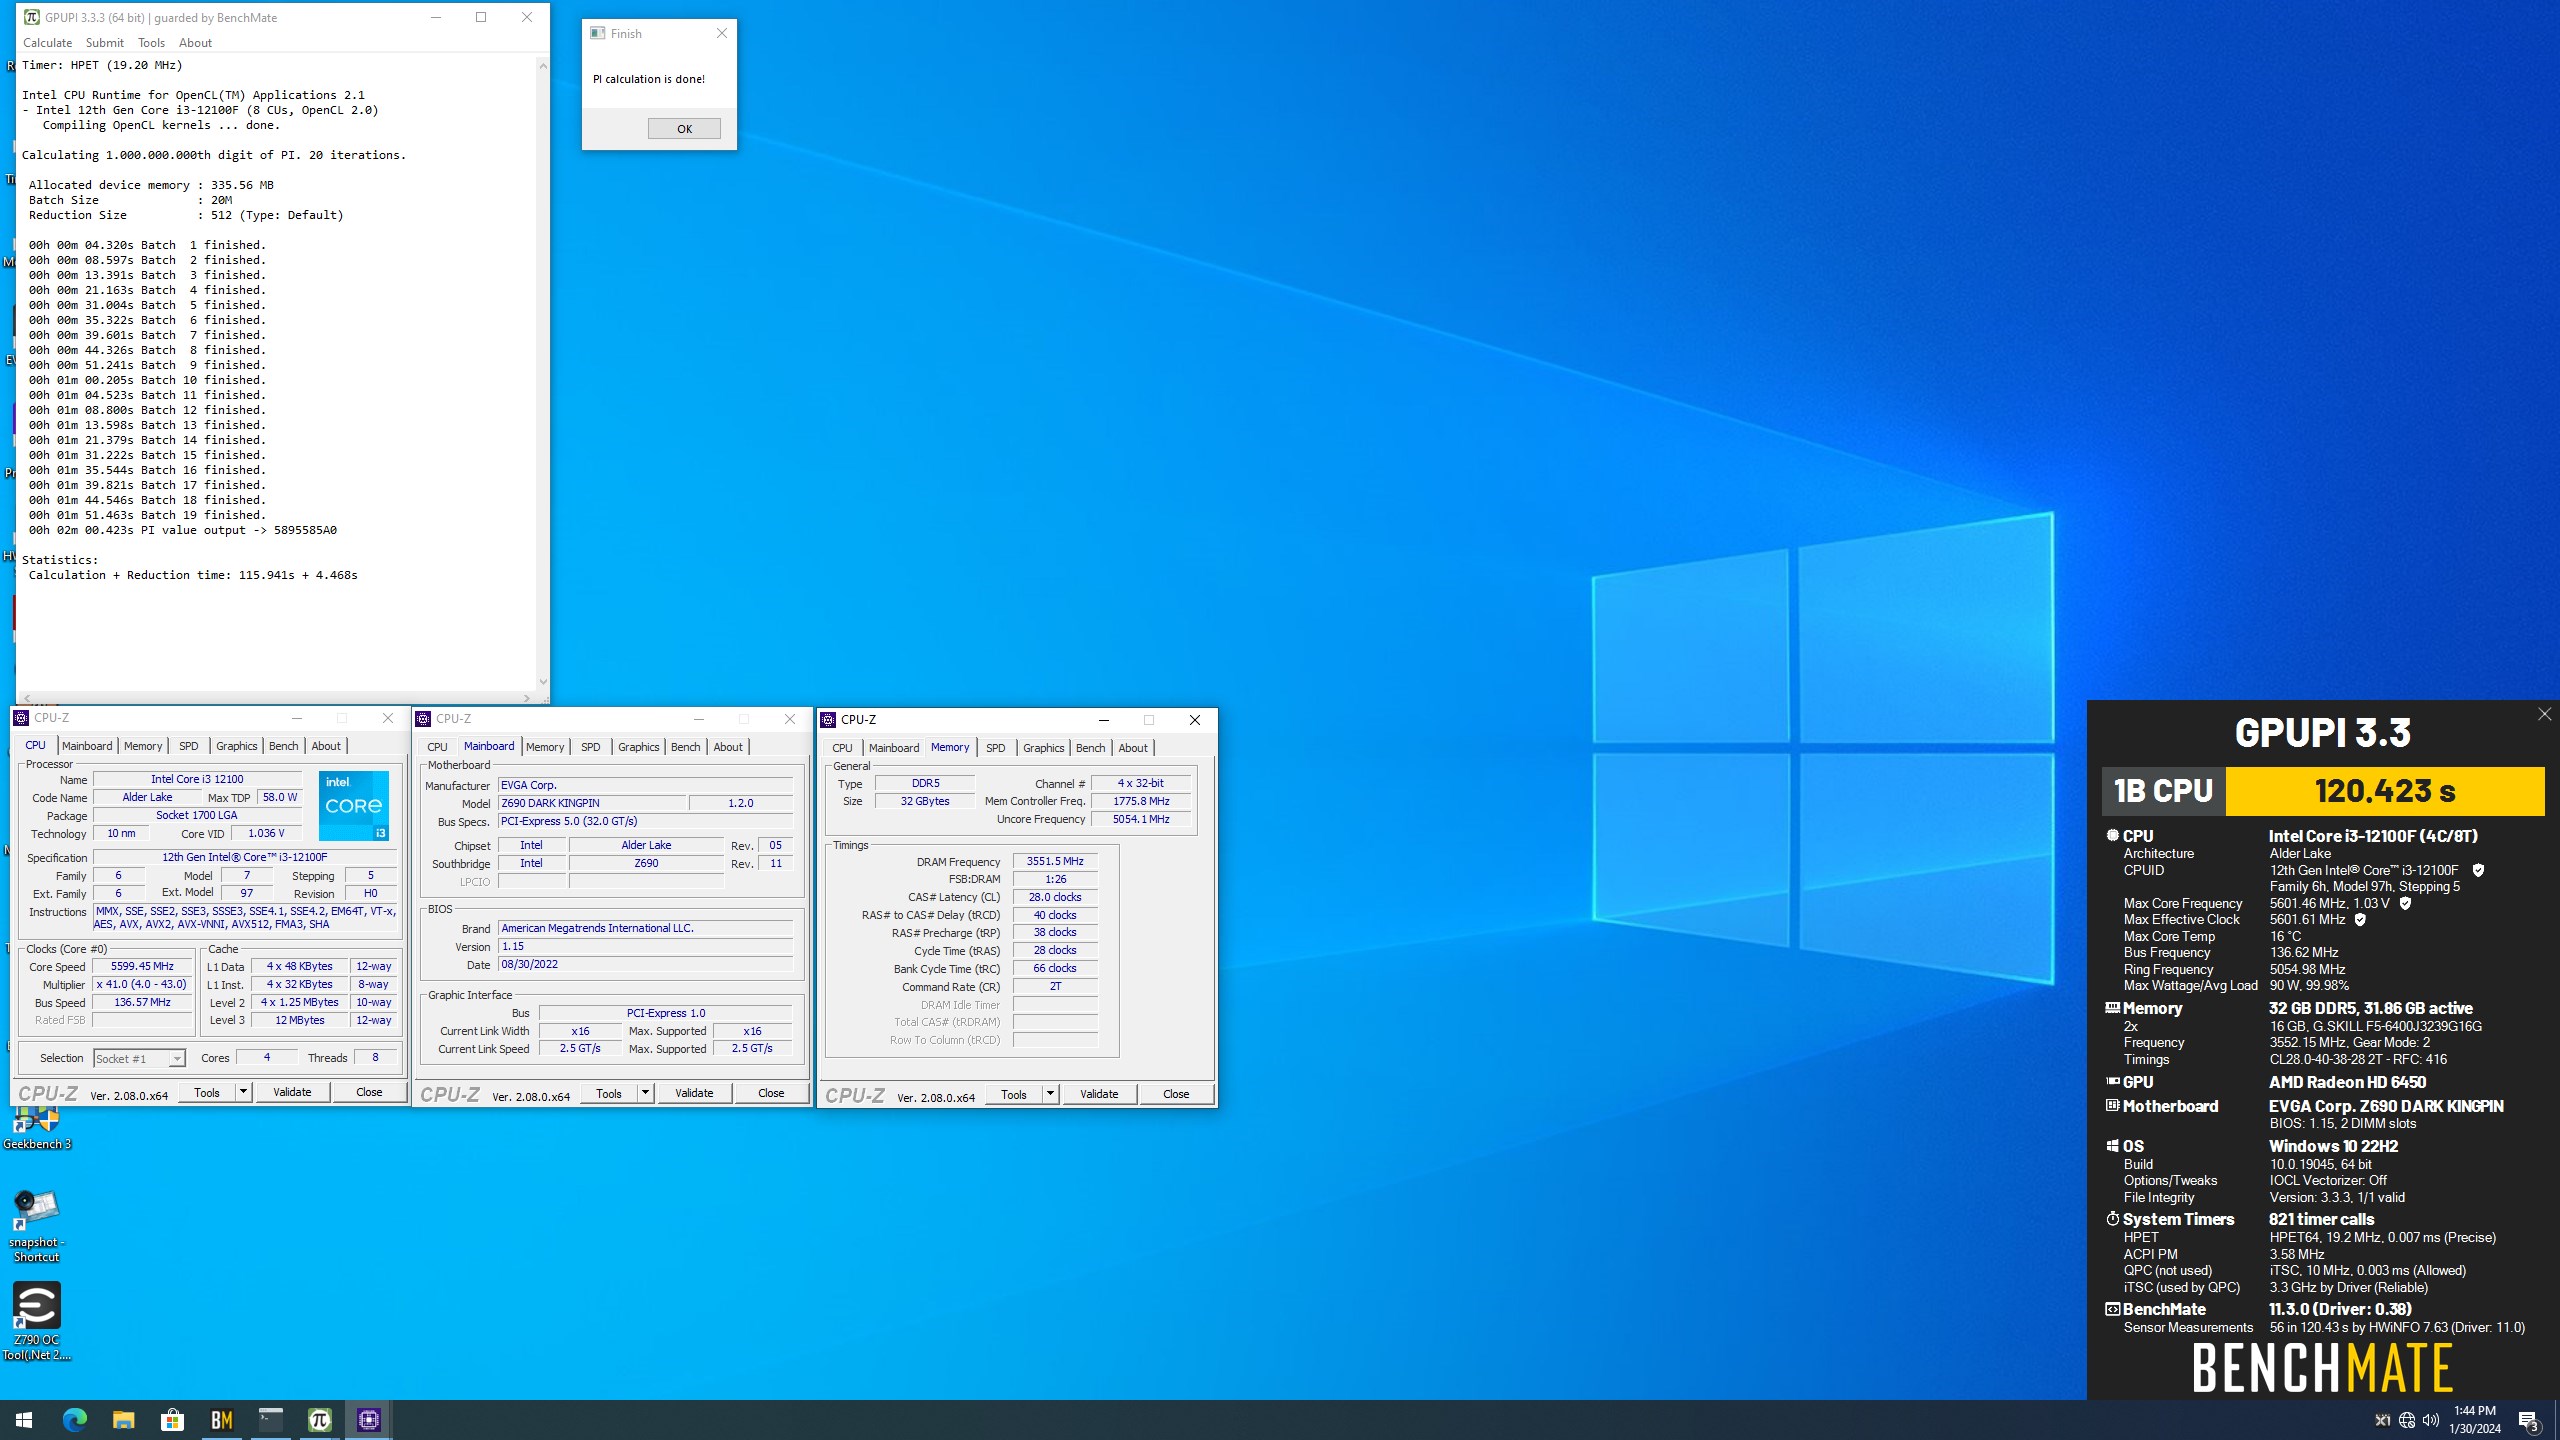This screenshot has height=1440, width=2560.
Task: Open the Socket #1 selection dropdown
Action: pyautogui.click(x=139, y=1058)
